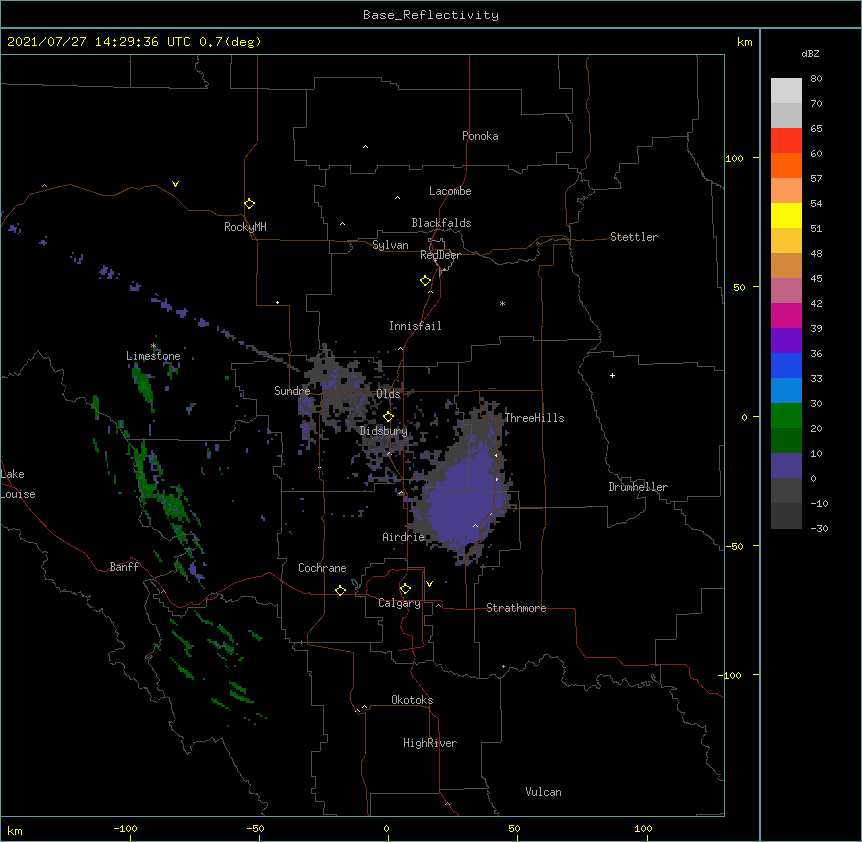Pick the royal blue 36-33 dBZ swatch
Viewport: 862px width, 842px height.
pos(786,365)
